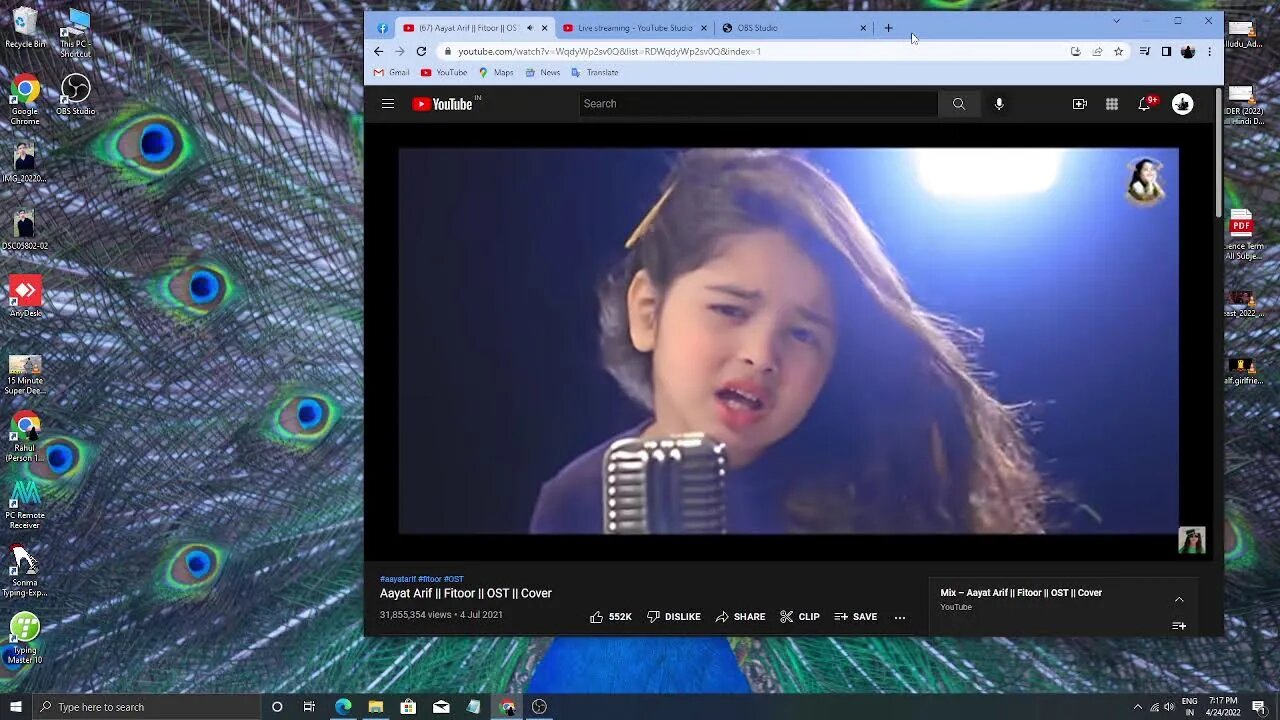1280x720 pixels.
Task: Open the Chrome tab search dropdown arrow
Action: tap(1116, 21)
